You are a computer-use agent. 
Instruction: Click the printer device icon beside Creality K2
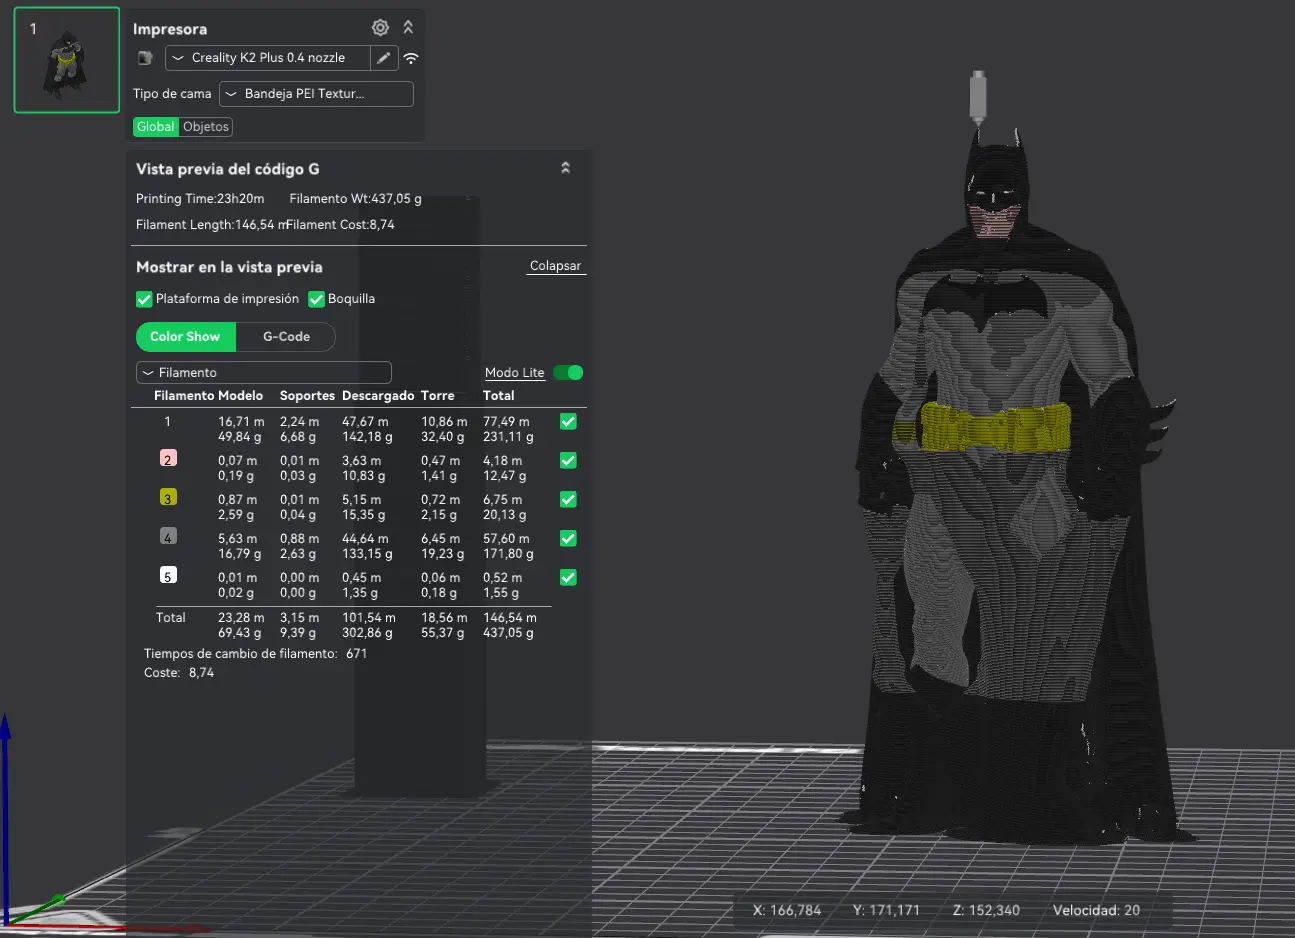coord(145,58)
